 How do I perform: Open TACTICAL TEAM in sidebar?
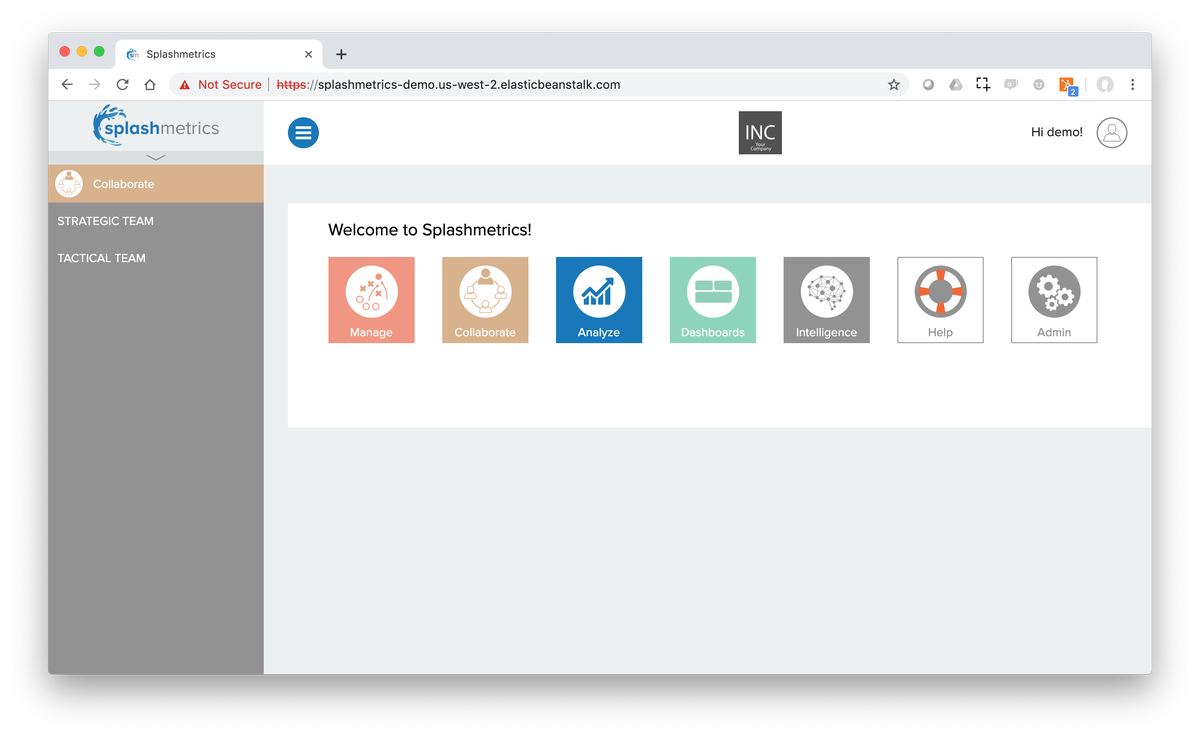click(101, 258)
